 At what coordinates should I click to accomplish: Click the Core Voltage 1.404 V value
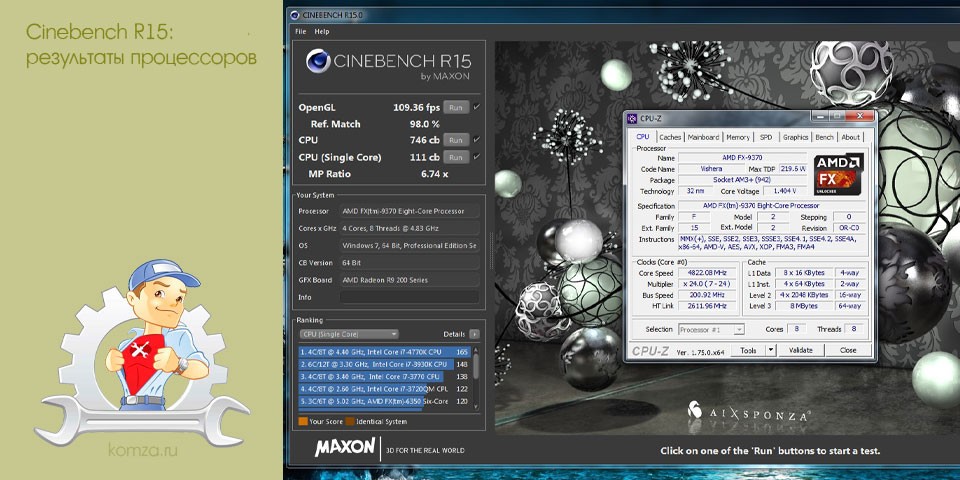(786, 191)
